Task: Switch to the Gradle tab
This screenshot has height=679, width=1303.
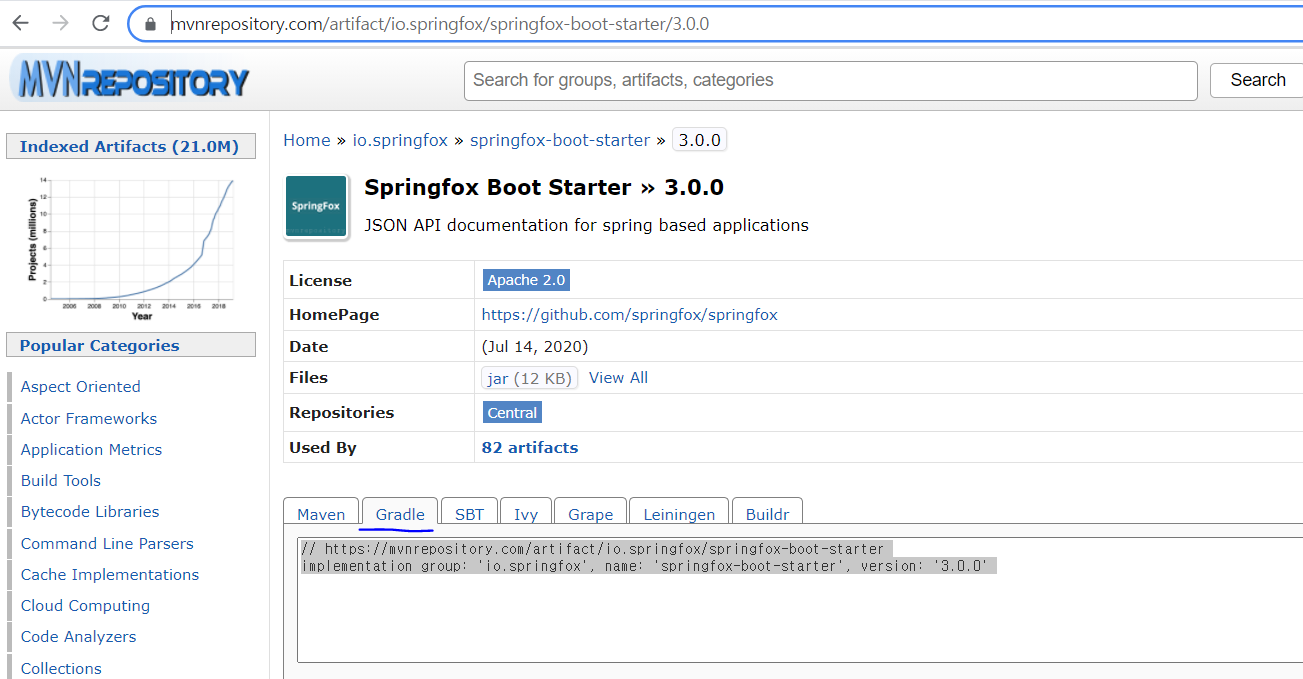Action: click(400, 513)
